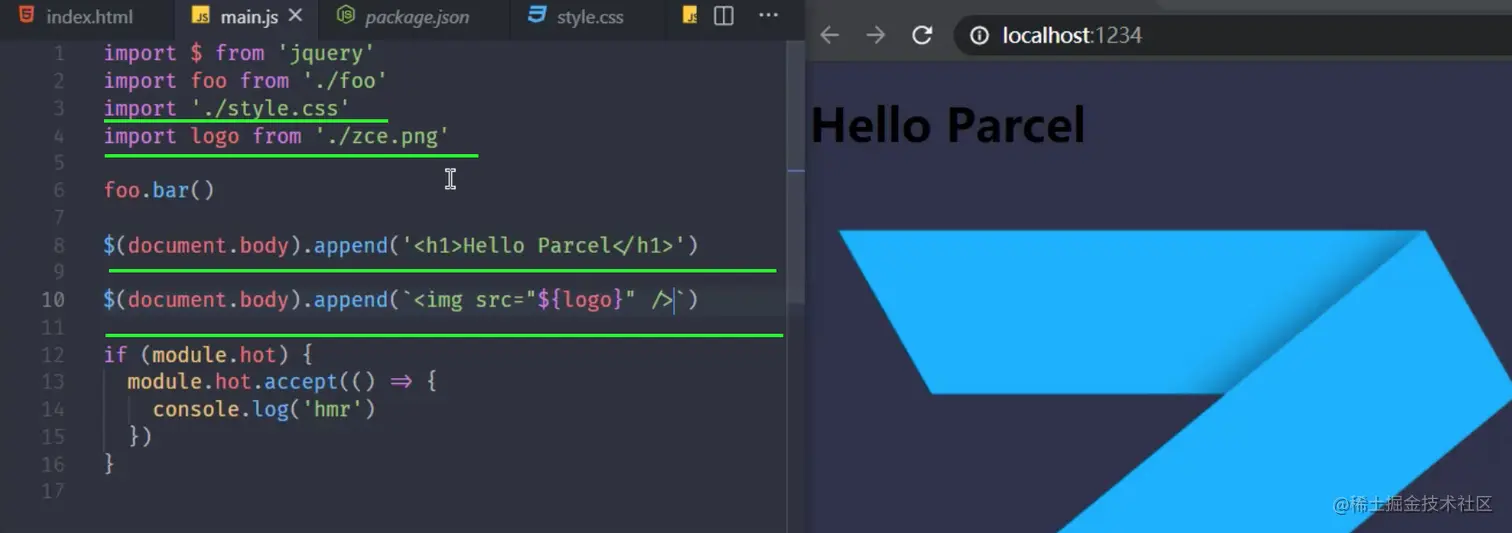Click the console.log('hmr') line
This screenshot has width=1512, height=533.
[x=264, y=409]
